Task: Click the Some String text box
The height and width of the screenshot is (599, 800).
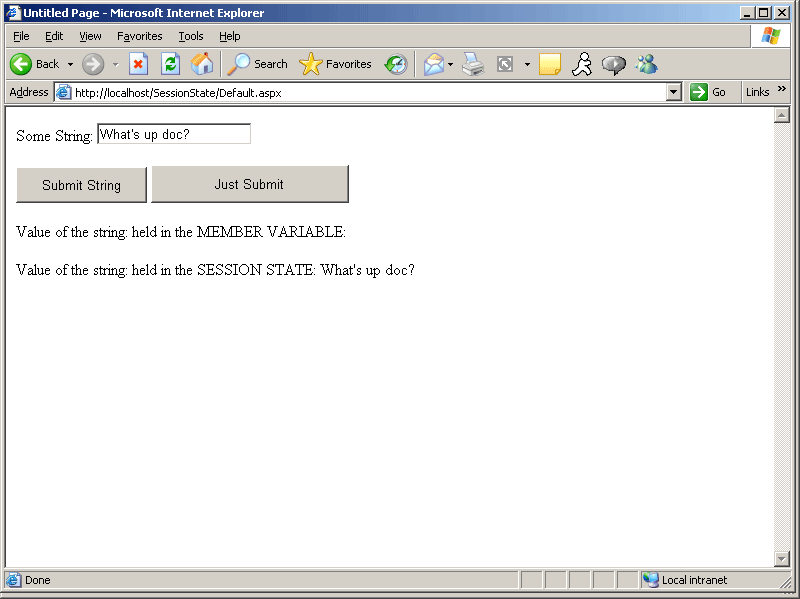Action: point(174,134)
